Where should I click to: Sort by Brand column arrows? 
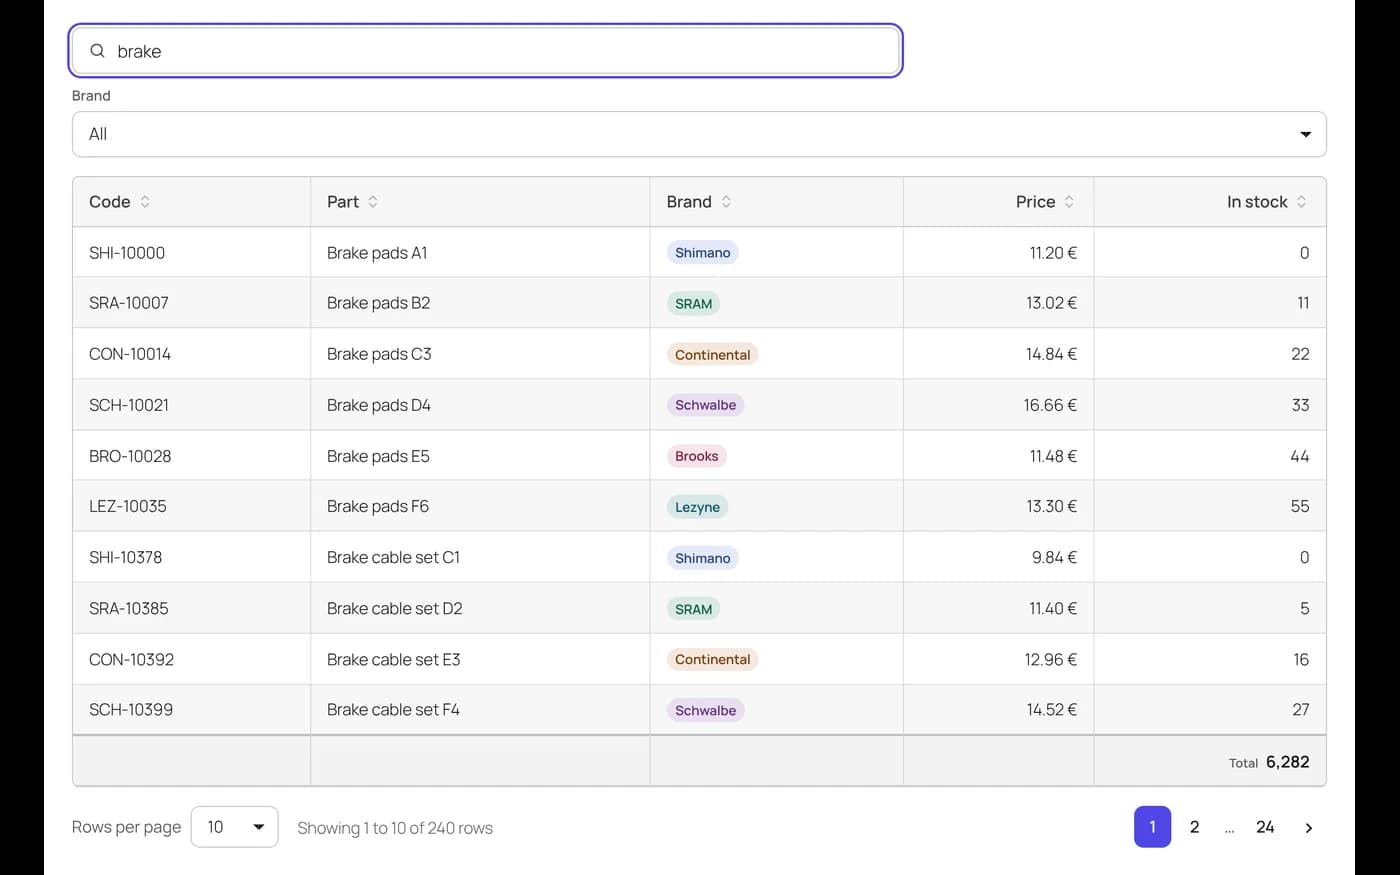(x=726, y=202)
